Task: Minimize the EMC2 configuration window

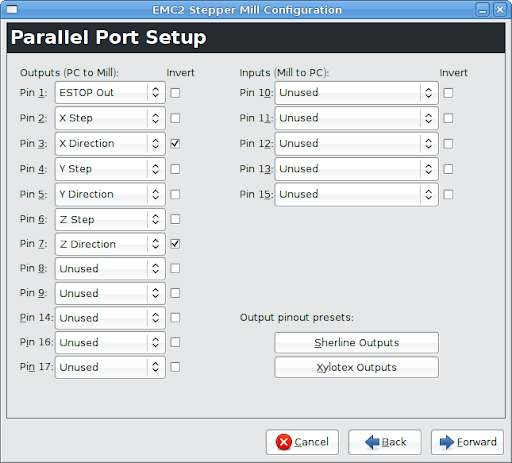Action: tap(482, 10)
